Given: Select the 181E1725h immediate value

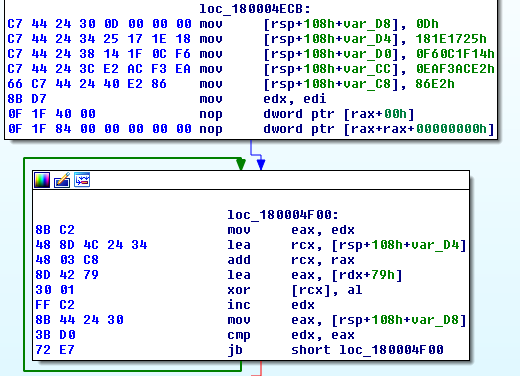Looking at the screenshot, I should [x=451, y=39].
